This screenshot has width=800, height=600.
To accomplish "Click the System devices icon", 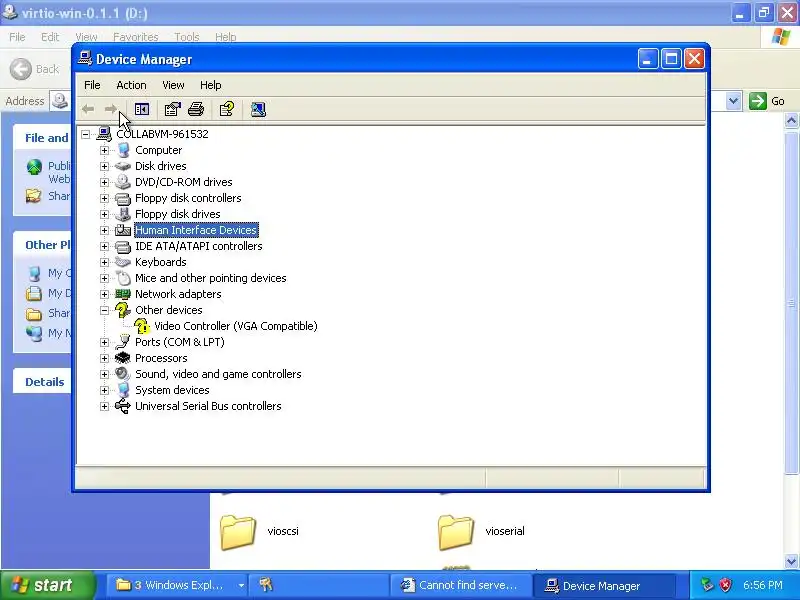I will [x=123, y=390].
